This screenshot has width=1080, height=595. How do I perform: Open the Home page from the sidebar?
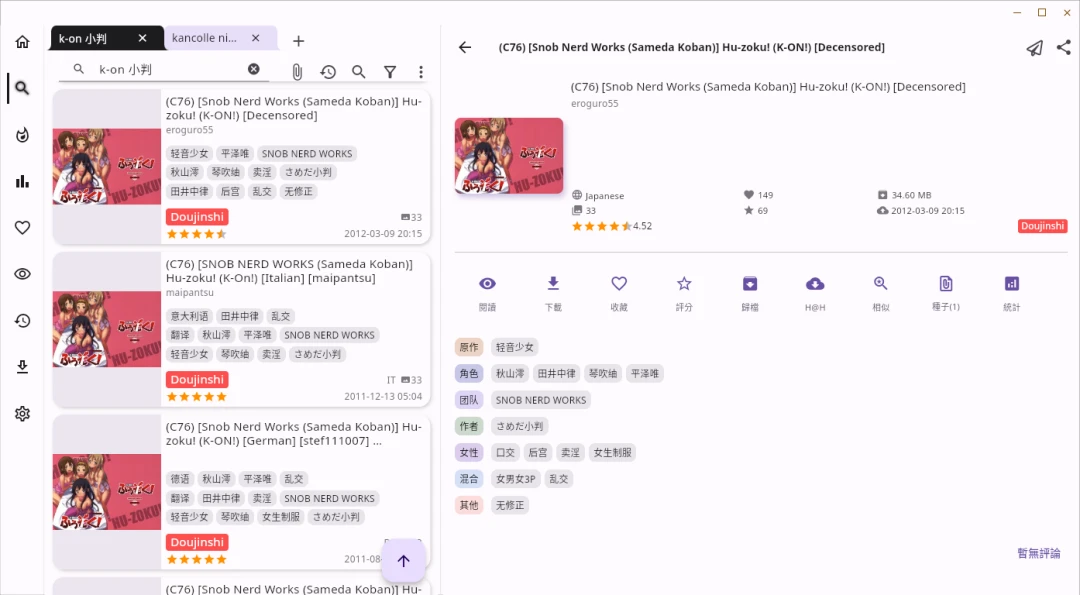pos(22,42)
